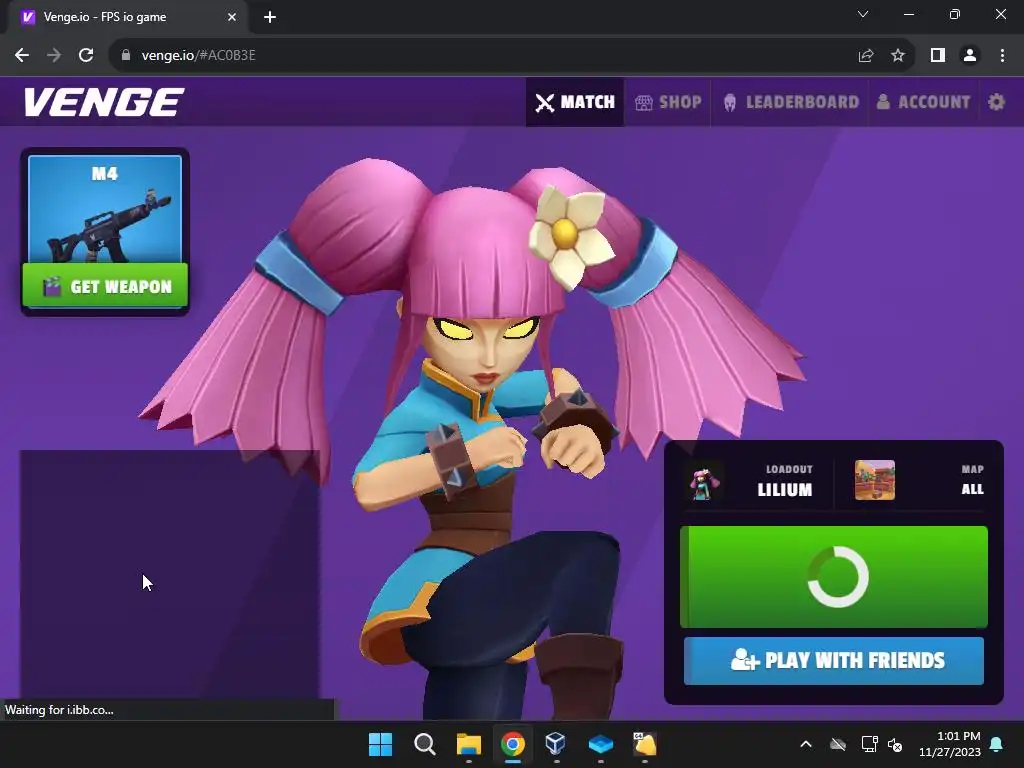1024x768 pixels.
Task: Reload the venge.io page
Action: [x=86, y=56]
